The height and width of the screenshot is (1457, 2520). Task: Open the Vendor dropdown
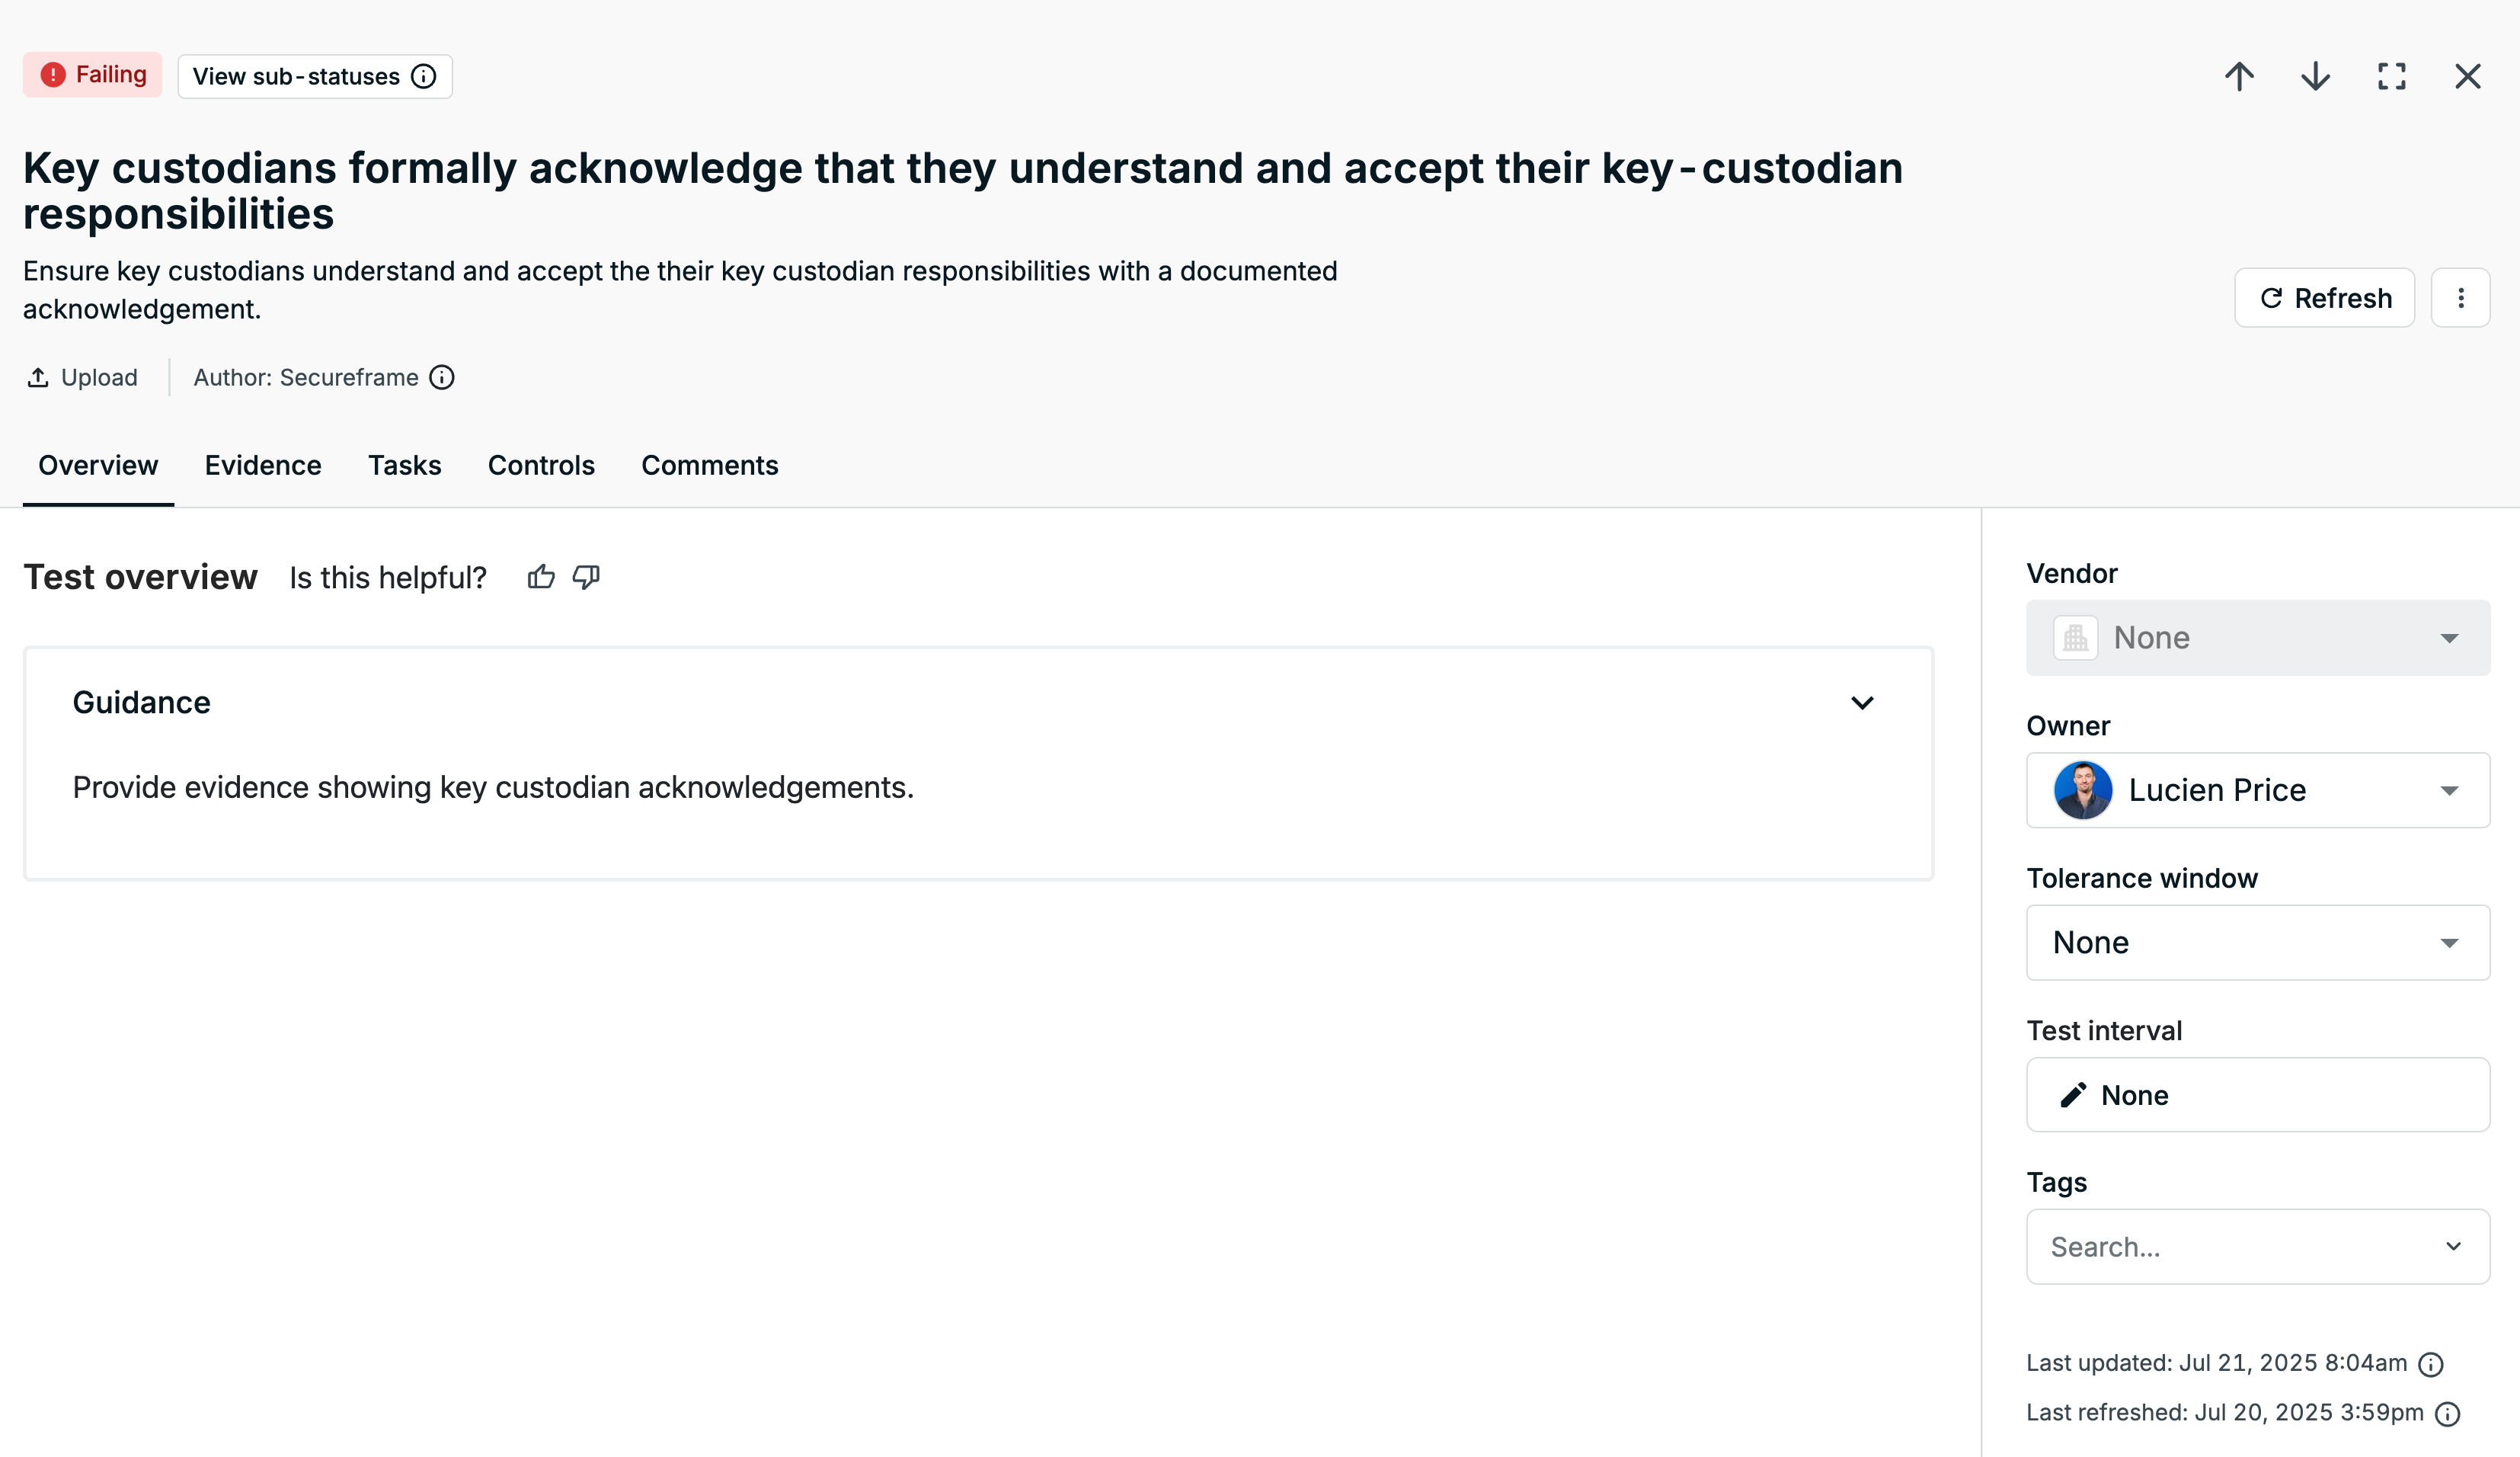tap(2258, 638)
